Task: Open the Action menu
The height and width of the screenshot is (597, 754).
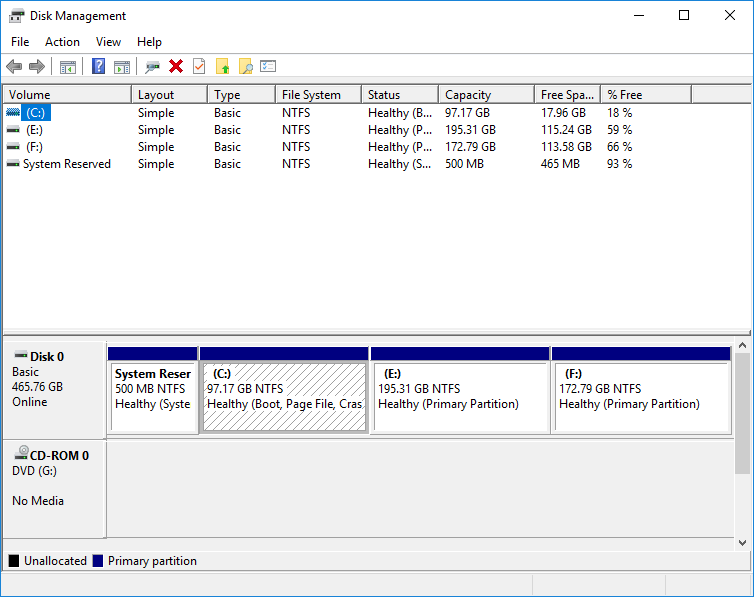Action: tap(62, 42)
